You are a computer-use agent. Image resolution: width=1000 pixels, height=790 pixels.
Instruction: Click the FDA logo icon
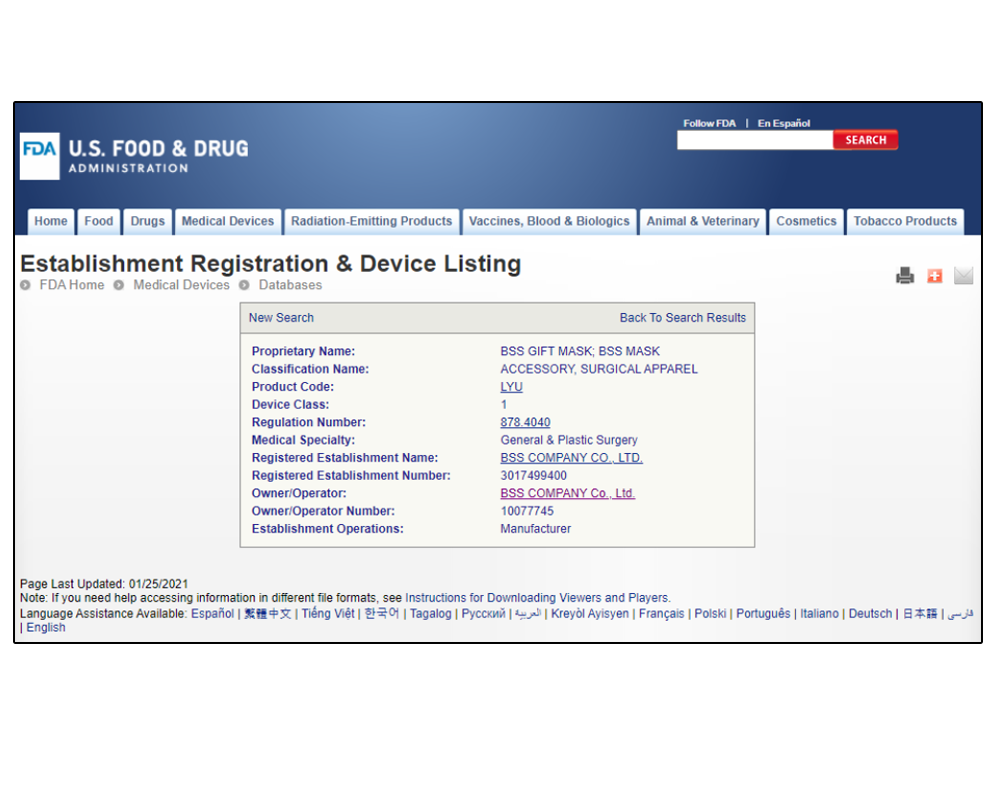pyautogui.click(x=40, y=156)
